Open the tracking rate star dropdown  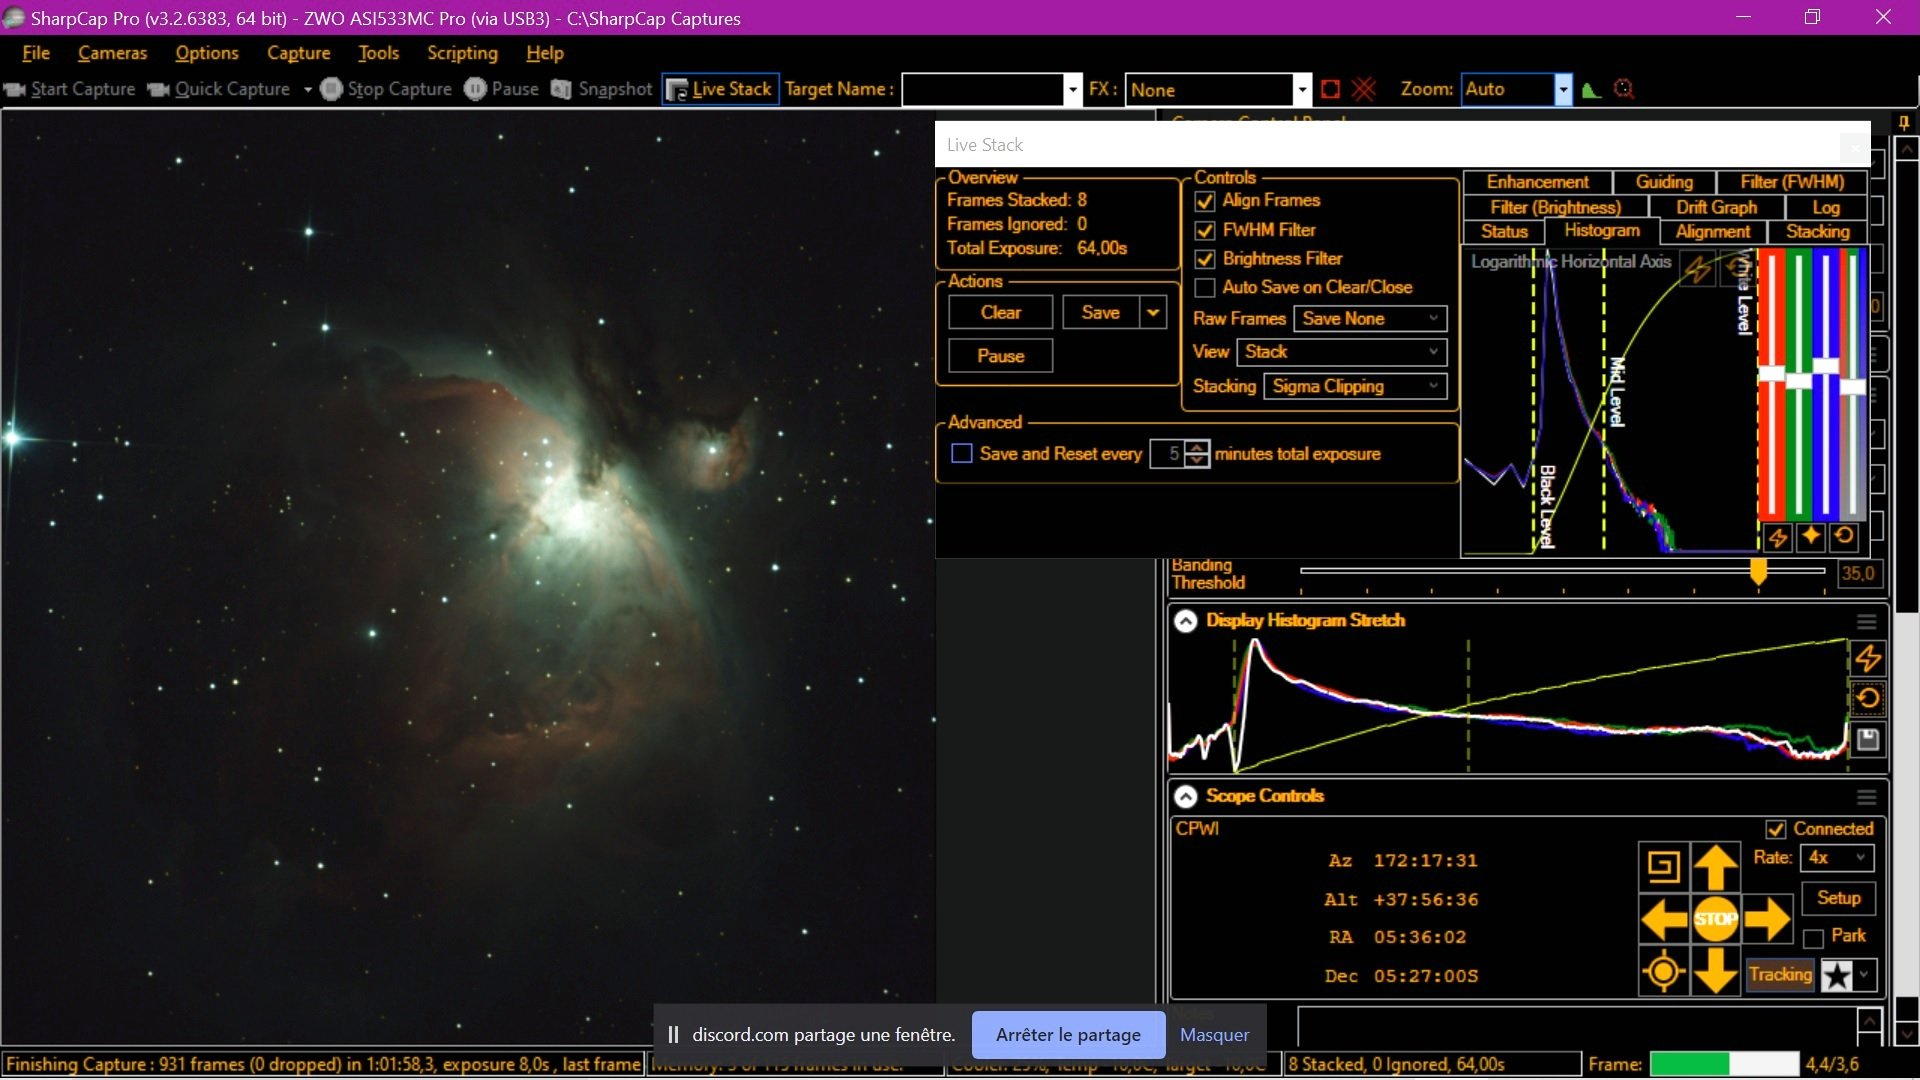pyautogui.click(x=1864, y=974)
